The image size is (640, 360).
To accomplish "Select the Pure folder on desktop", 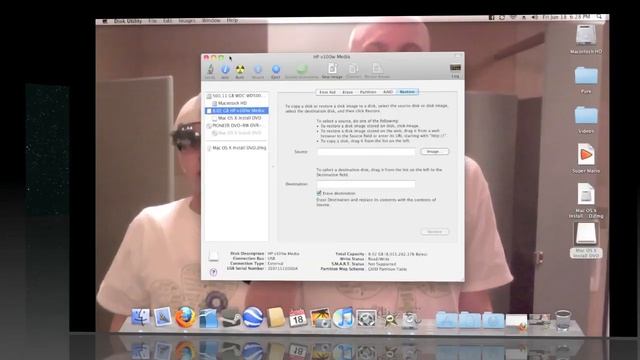I will tap(586, 80).
